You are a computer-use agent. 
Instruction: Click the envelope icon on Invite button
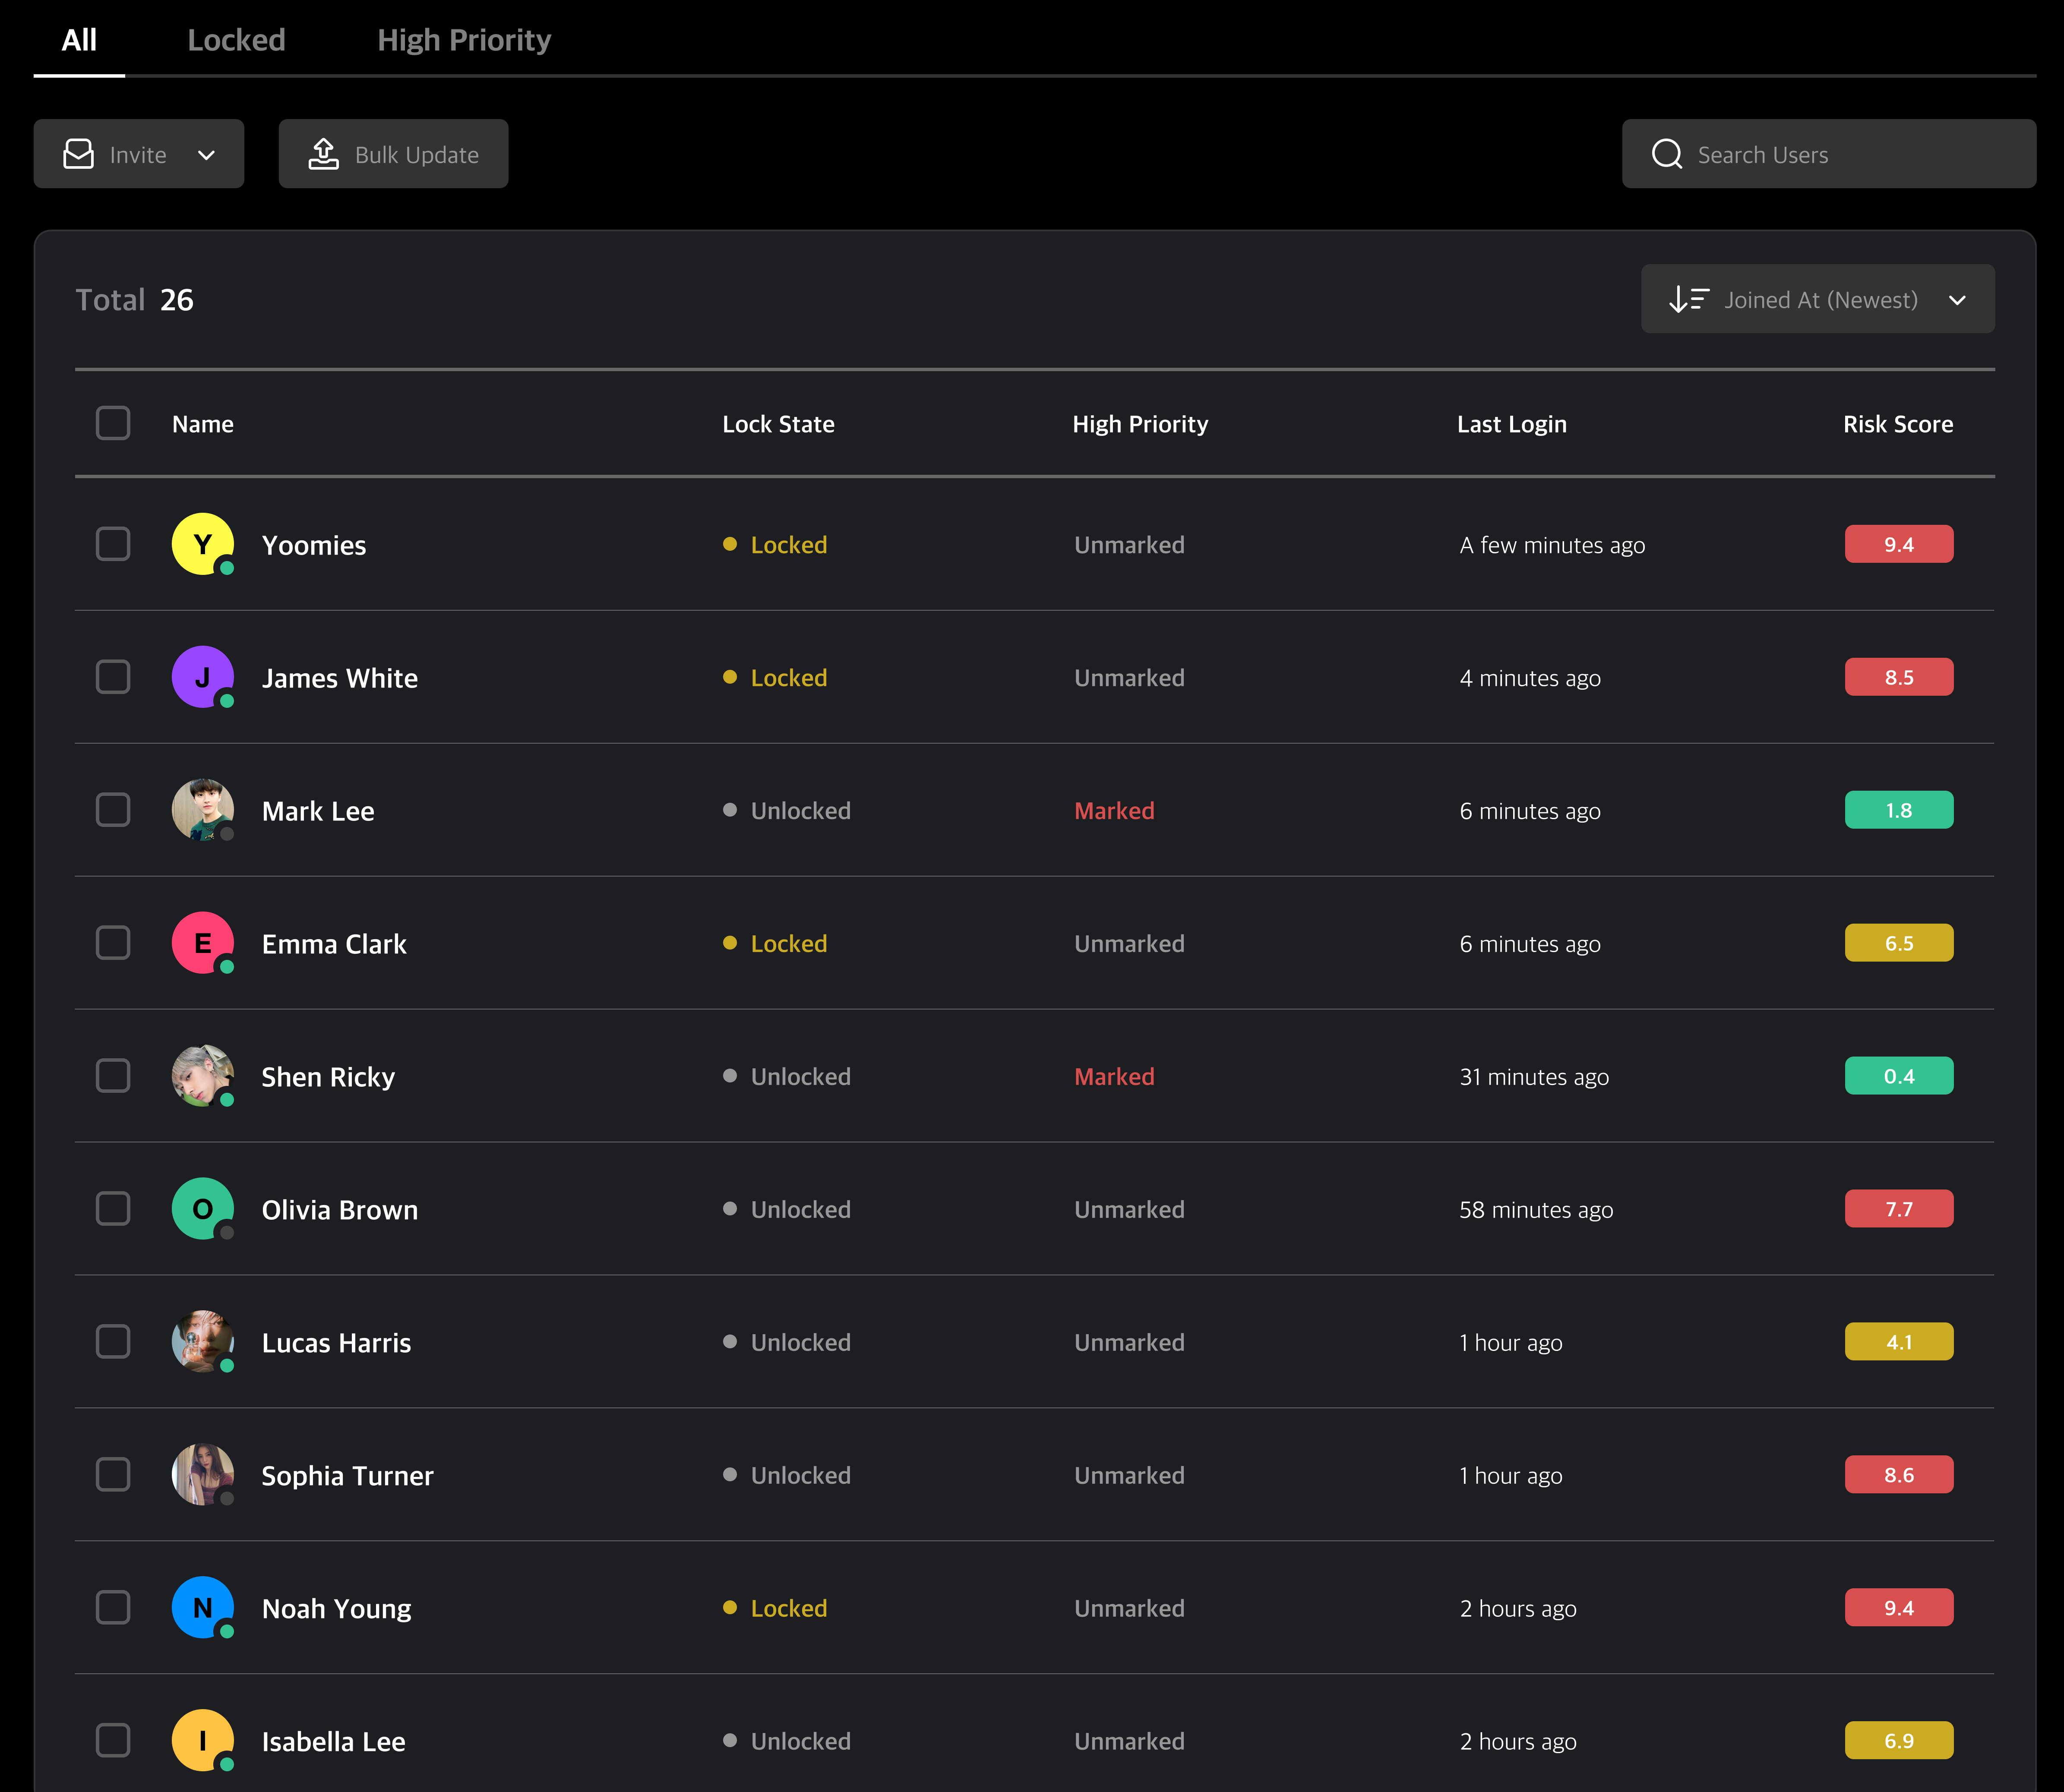click(78, 154)
